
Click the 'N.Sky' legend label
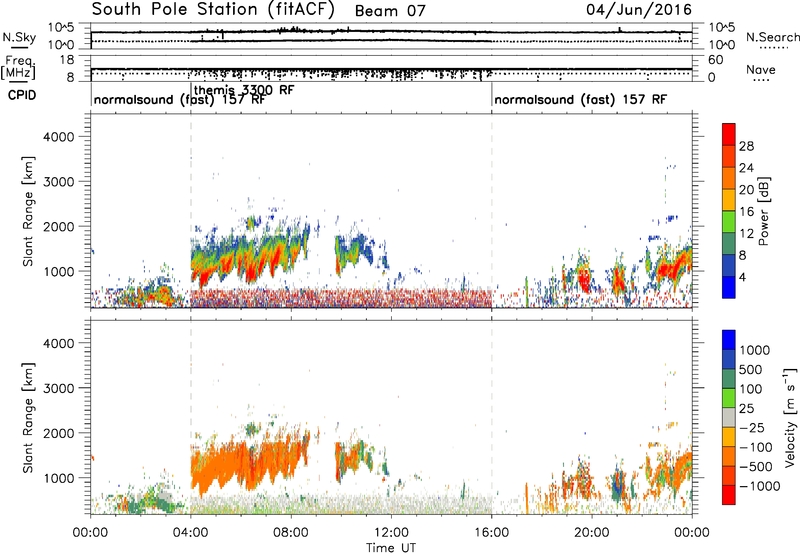pyautogui.click(x=19, y=37)
